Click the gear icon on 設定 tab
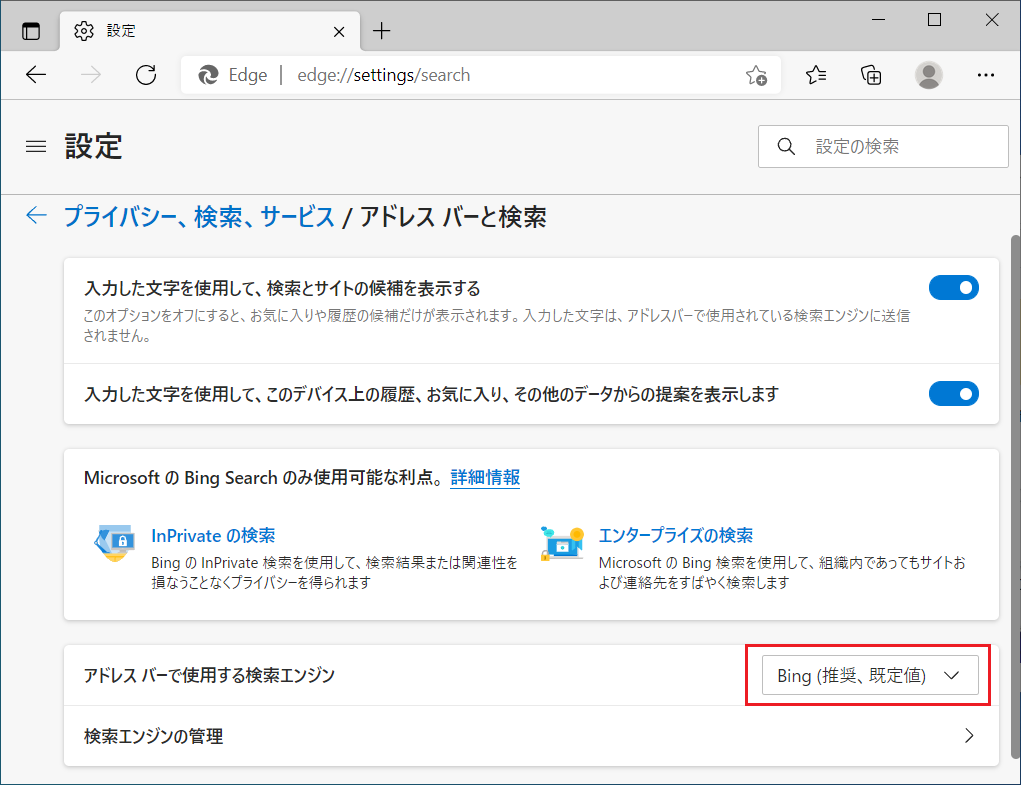The image size is (1021, 785). click(x=83, y=31)
